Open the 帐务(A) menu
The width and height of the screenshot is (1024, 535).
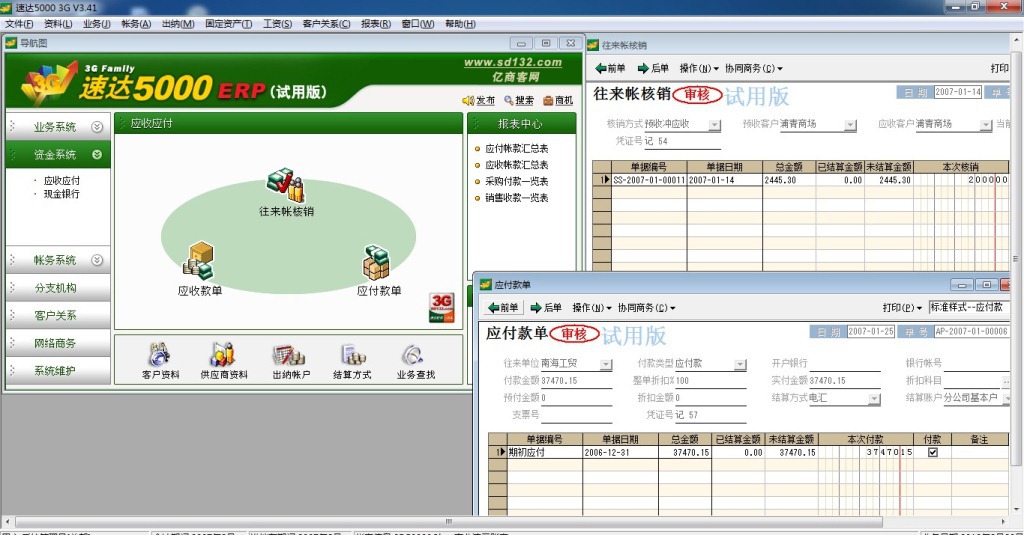(x=136, y=24)
